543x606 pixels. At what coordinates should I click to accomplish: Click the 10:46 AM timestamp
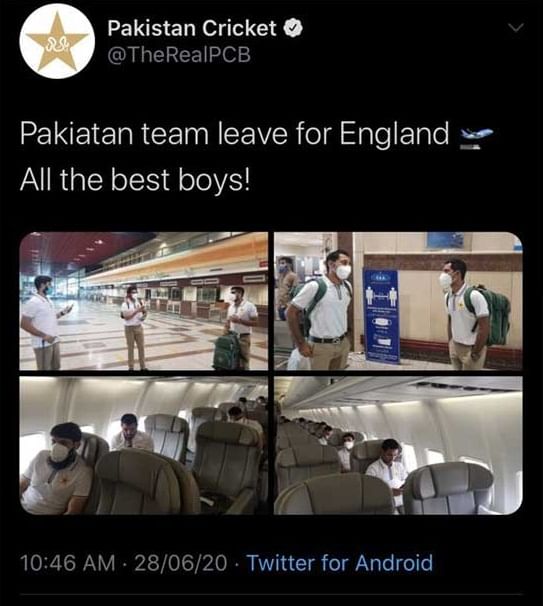tap(68, 563)
